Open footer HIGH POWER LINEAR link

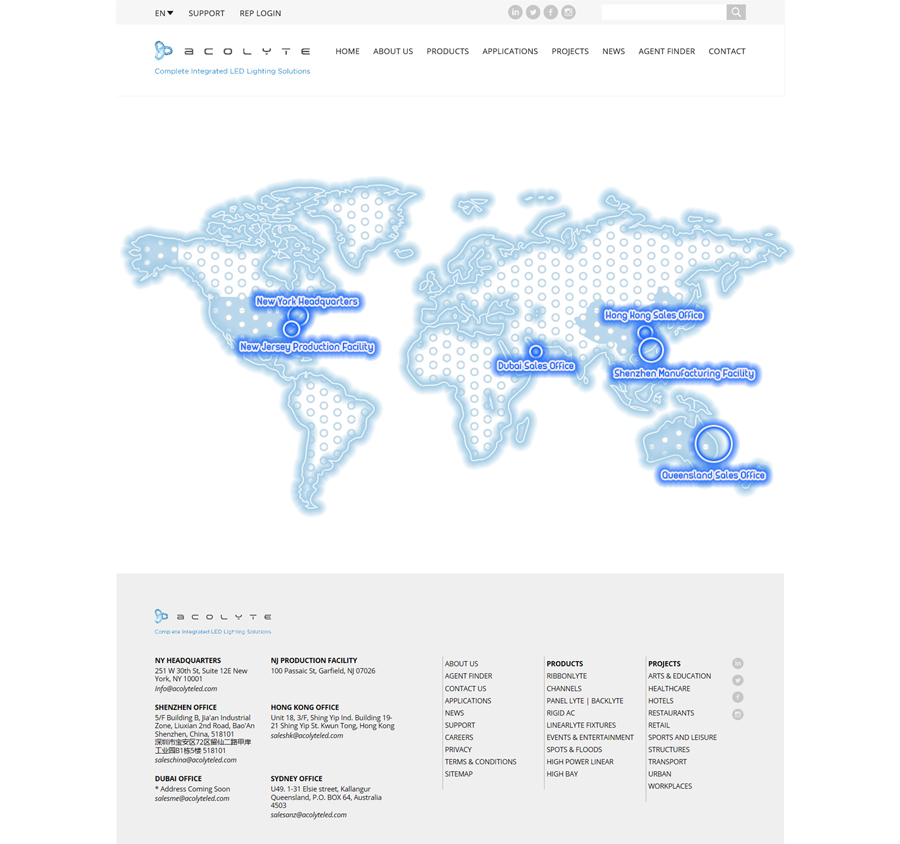click(580, 761)
